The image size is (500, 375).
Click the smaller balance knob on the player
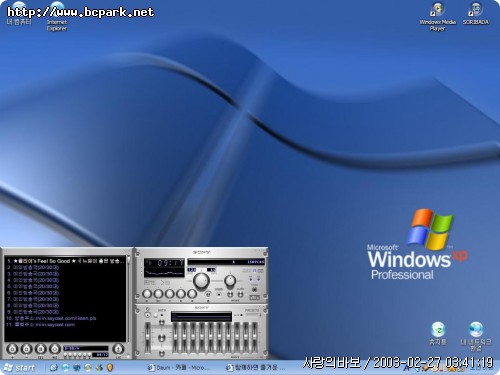coord(230,281)
